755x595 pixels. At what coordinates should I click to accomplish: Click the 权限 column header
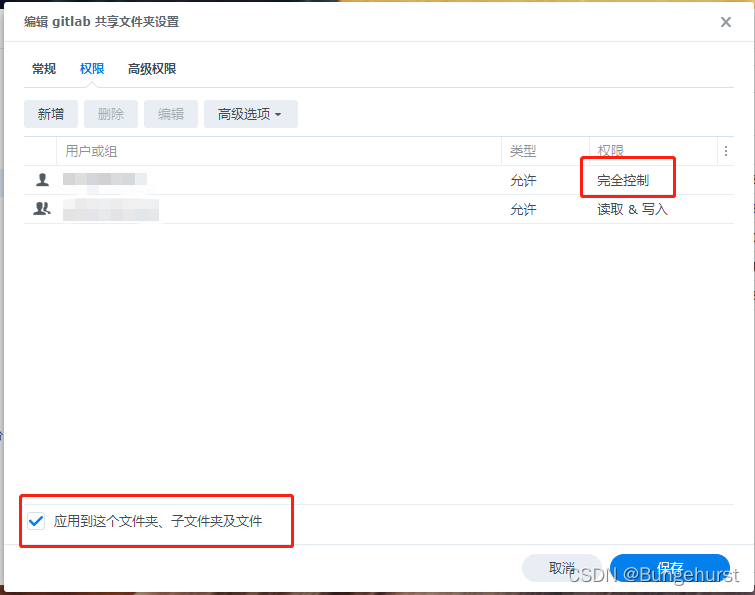(x=653, y=151)
